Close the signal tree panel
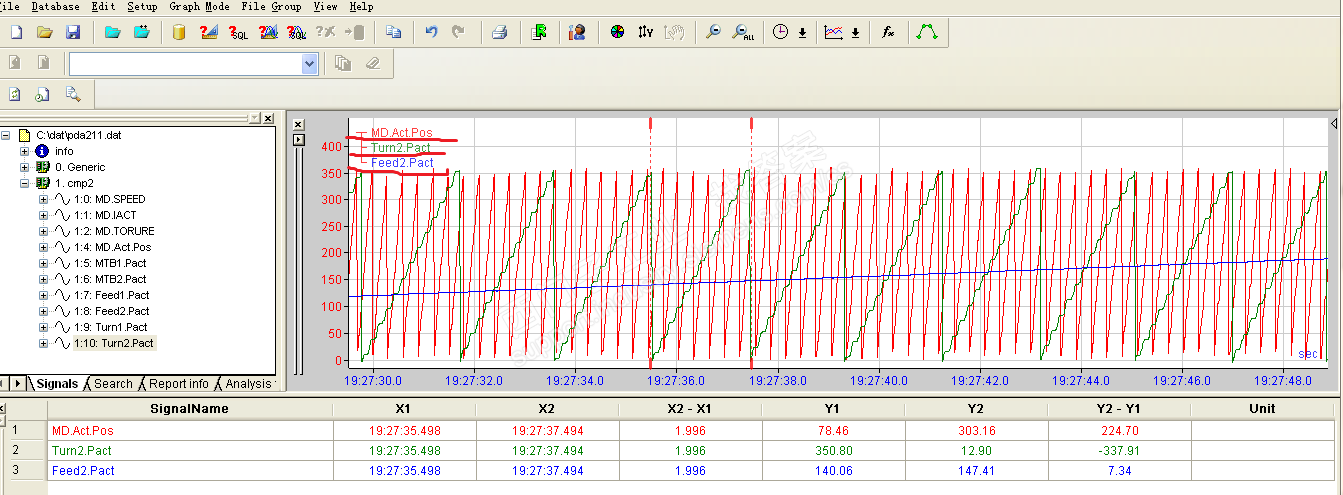This screenshot has width=1343, height=495. point(268,118)
